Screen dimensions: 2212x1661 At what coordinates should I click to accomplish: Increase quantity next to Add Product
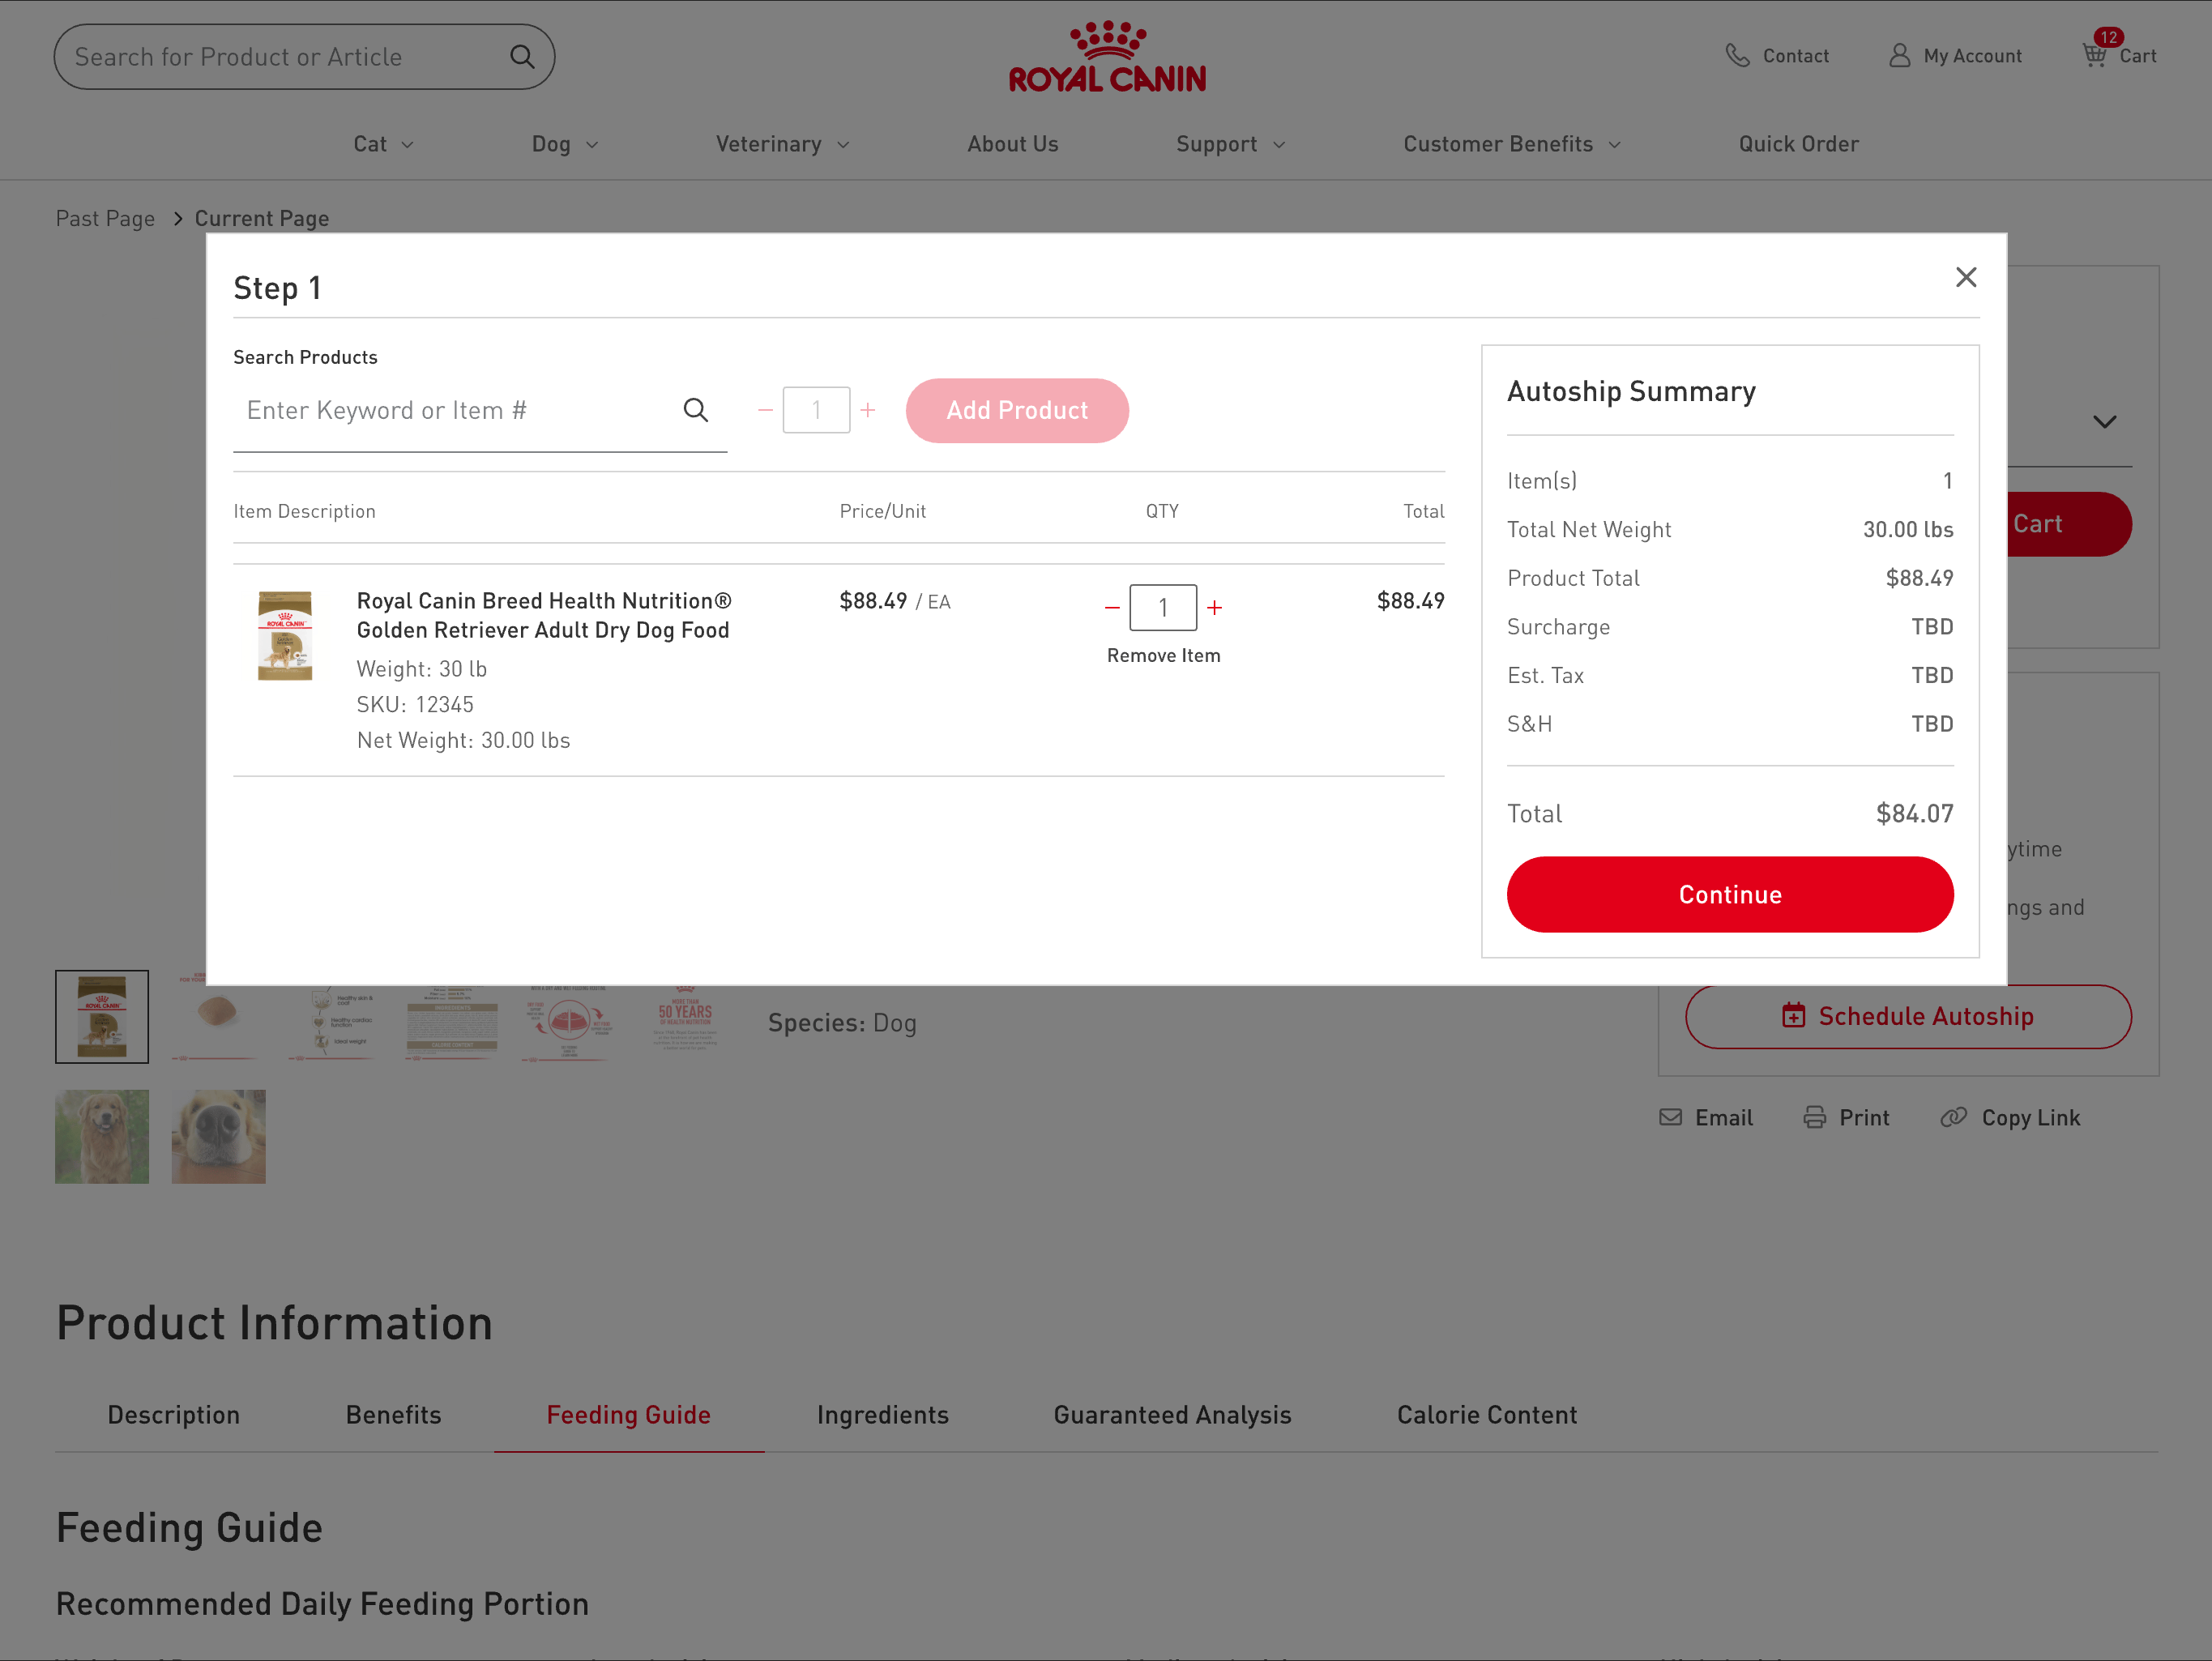tap(868, 410)
